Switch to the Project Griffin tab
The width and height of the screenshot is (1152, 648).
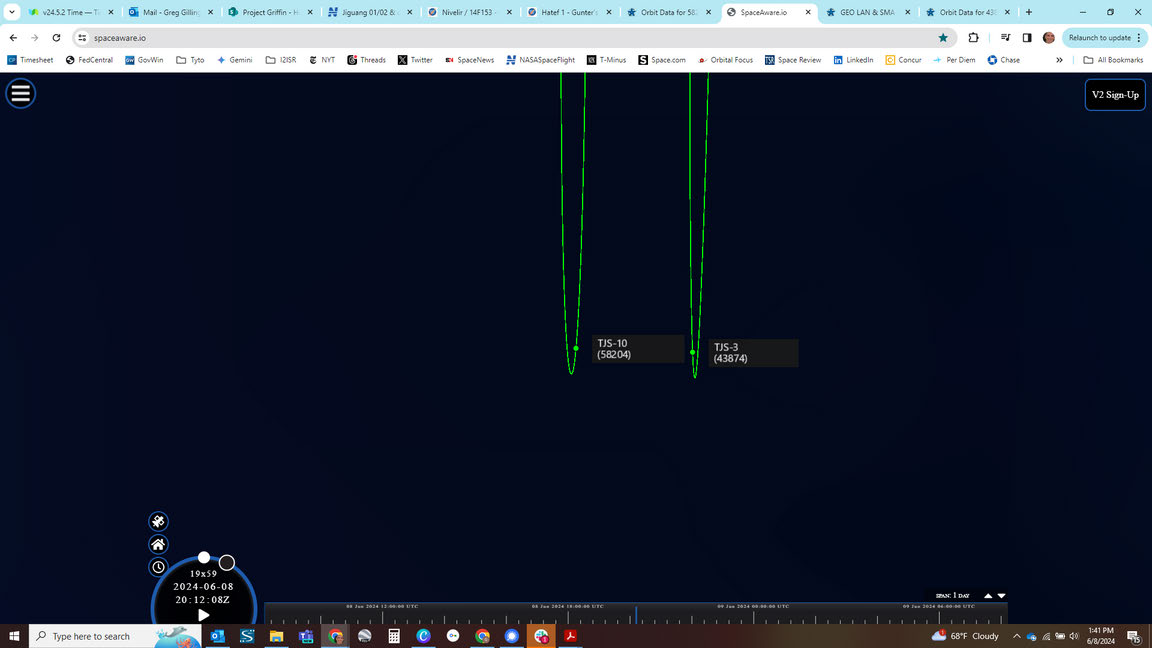coord(270,12)
